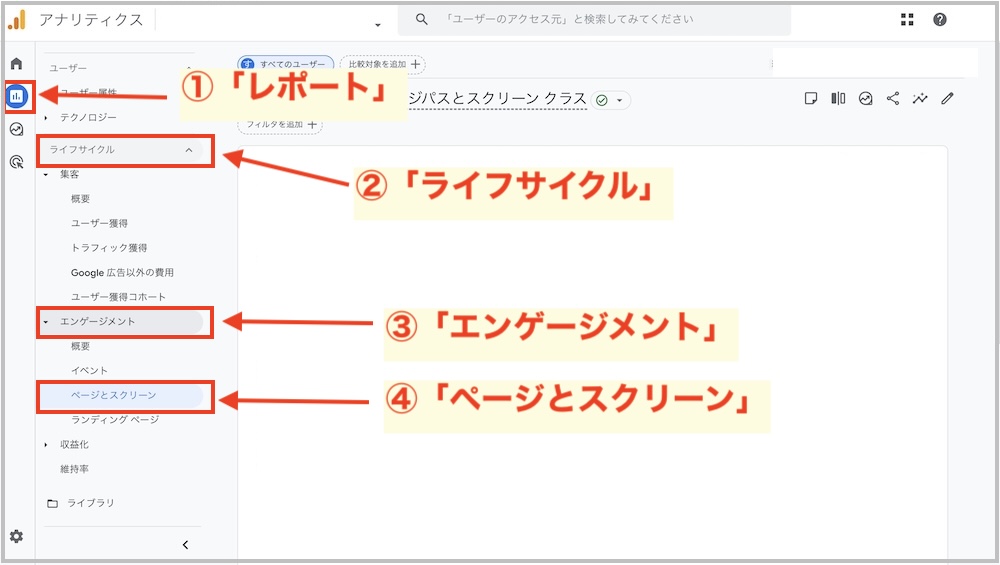This screenshot has height=565, width=1000.
Task: Open ライブラリ link
Action: [91, 503]
